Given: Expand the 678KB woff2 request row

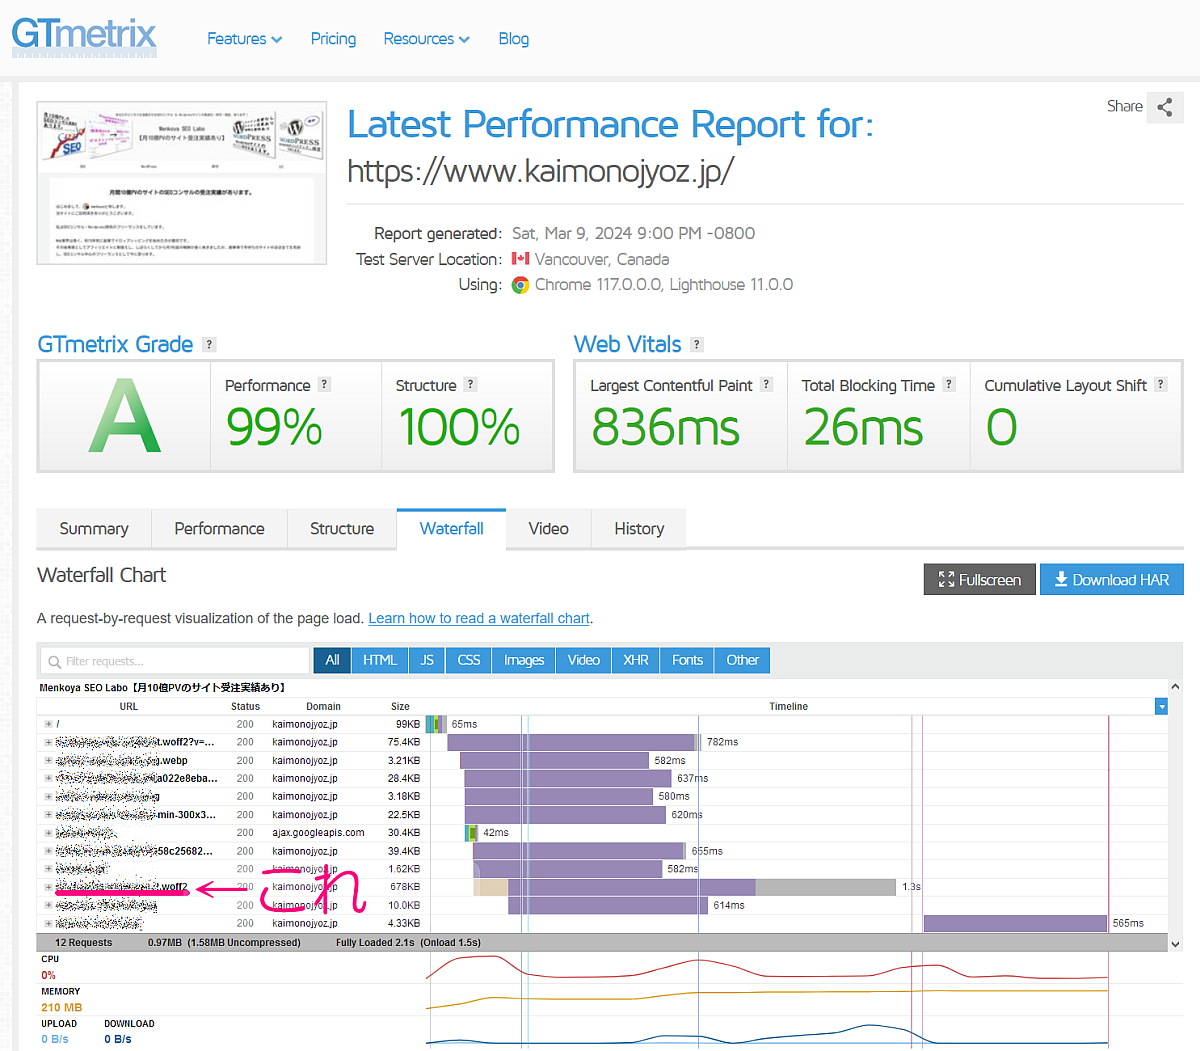Looking at the screenshot, I should coord(48,887).
